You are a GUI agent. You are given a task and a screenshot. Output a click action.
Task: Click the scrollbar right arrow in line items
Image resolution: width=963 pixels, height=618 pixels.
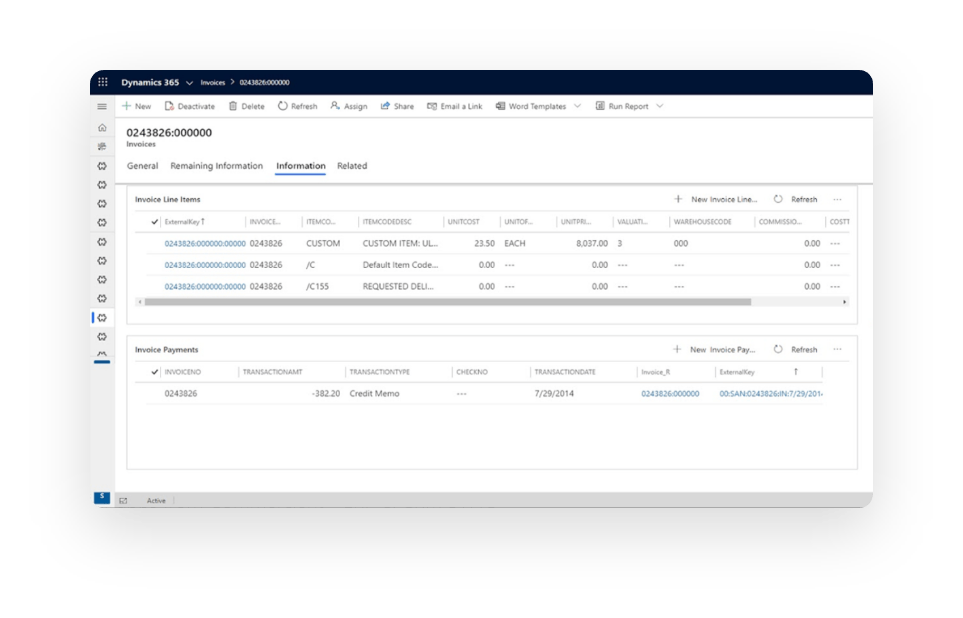[844, 302]
